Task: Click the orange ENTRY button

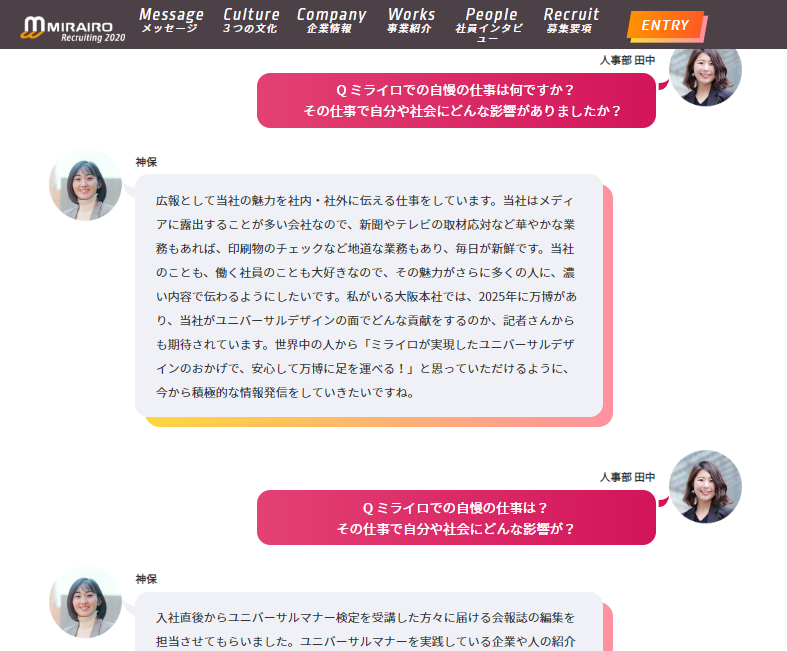Action: point(666,25)
